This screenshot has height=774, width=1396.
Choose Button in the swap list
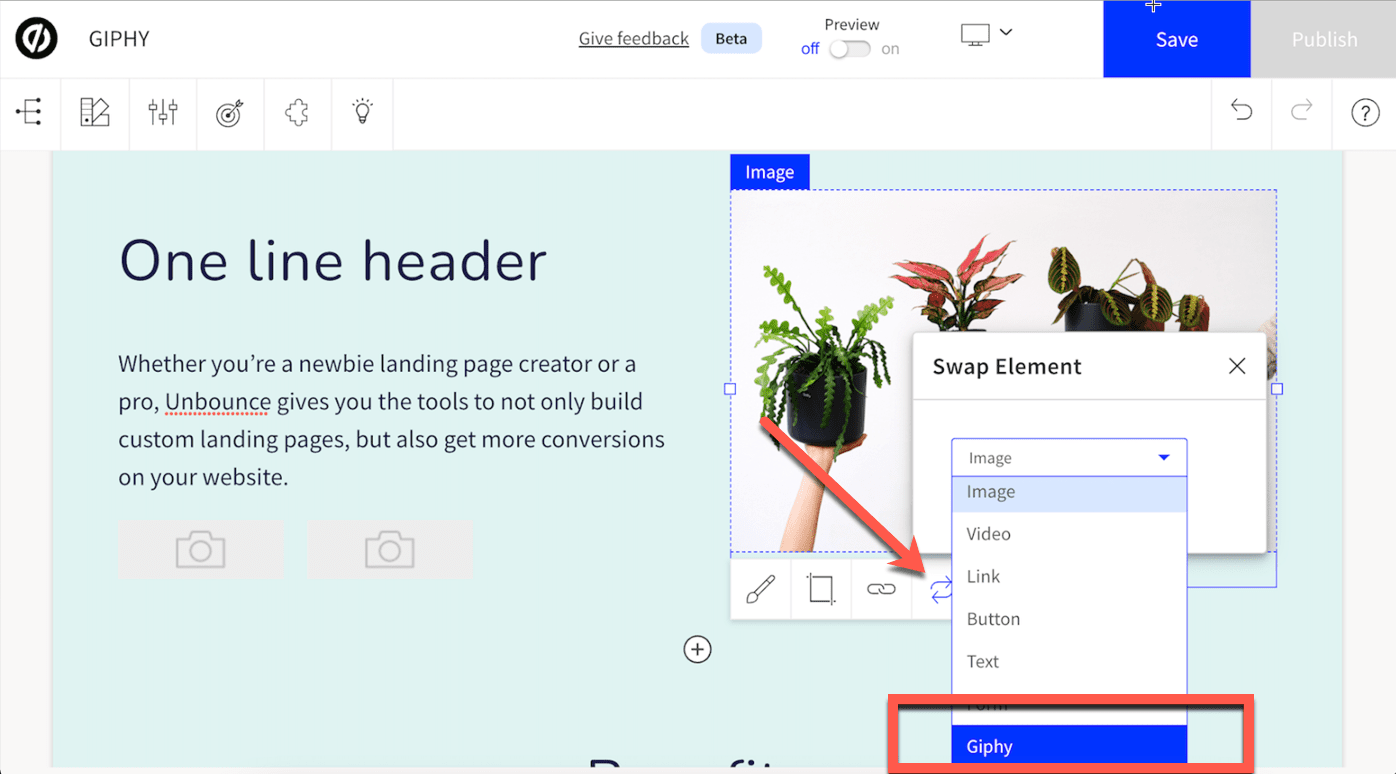[x=1069, y=619]
